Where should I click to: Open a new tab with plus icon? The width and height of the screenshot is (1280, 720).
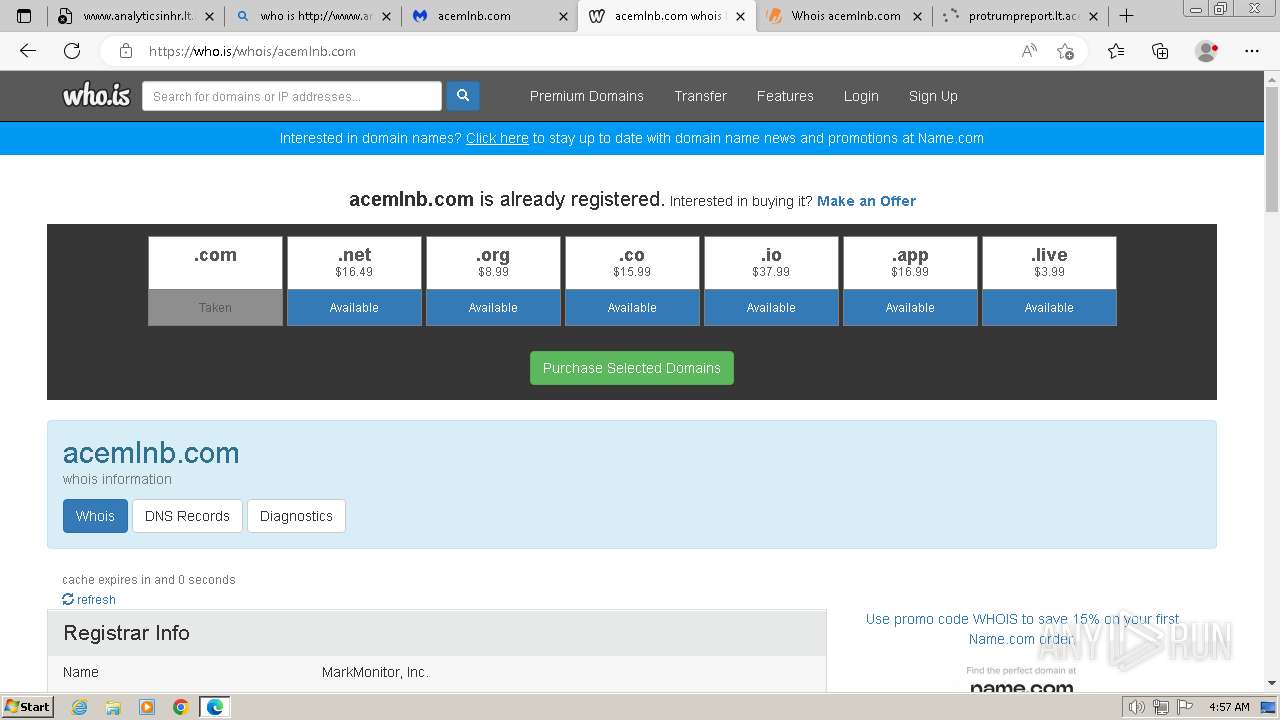1126,16
